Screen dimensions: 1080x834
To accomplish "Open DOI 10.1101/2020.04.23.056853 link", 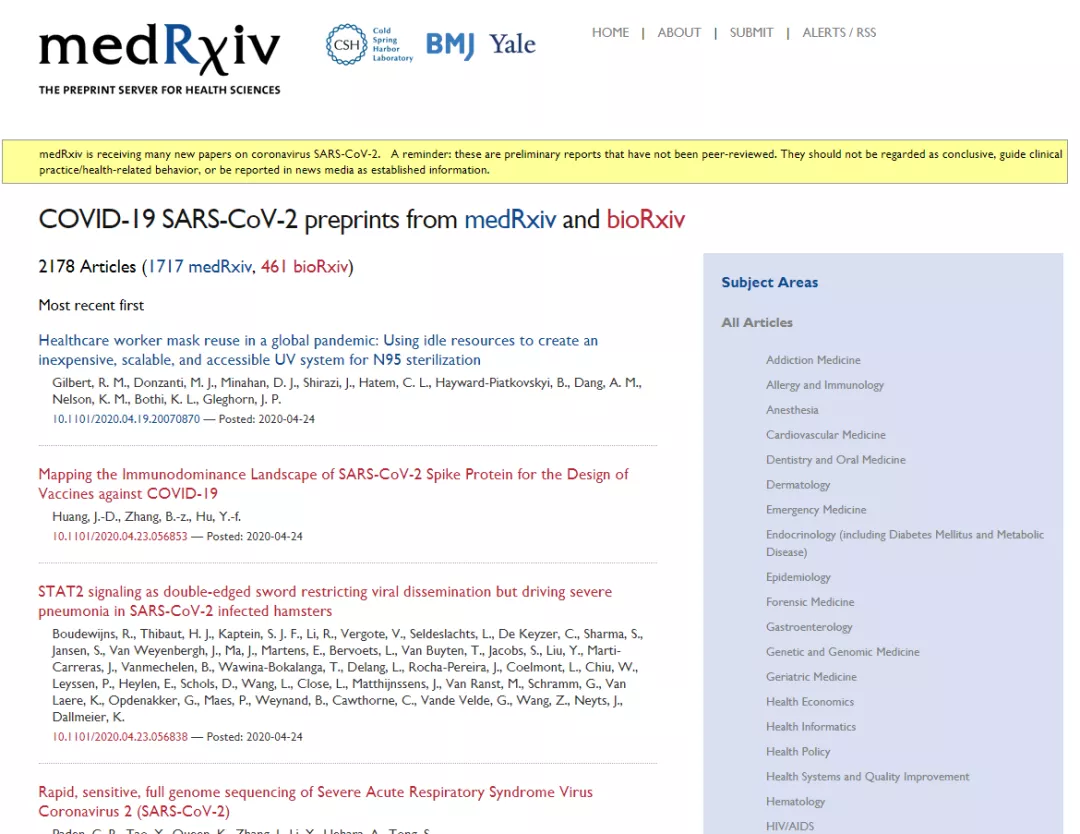I will 120,536.
